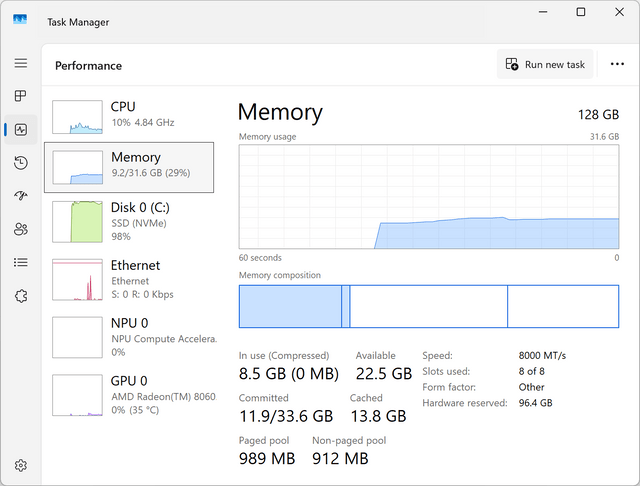Select the GPU 0 performance item

click(129, 395)
